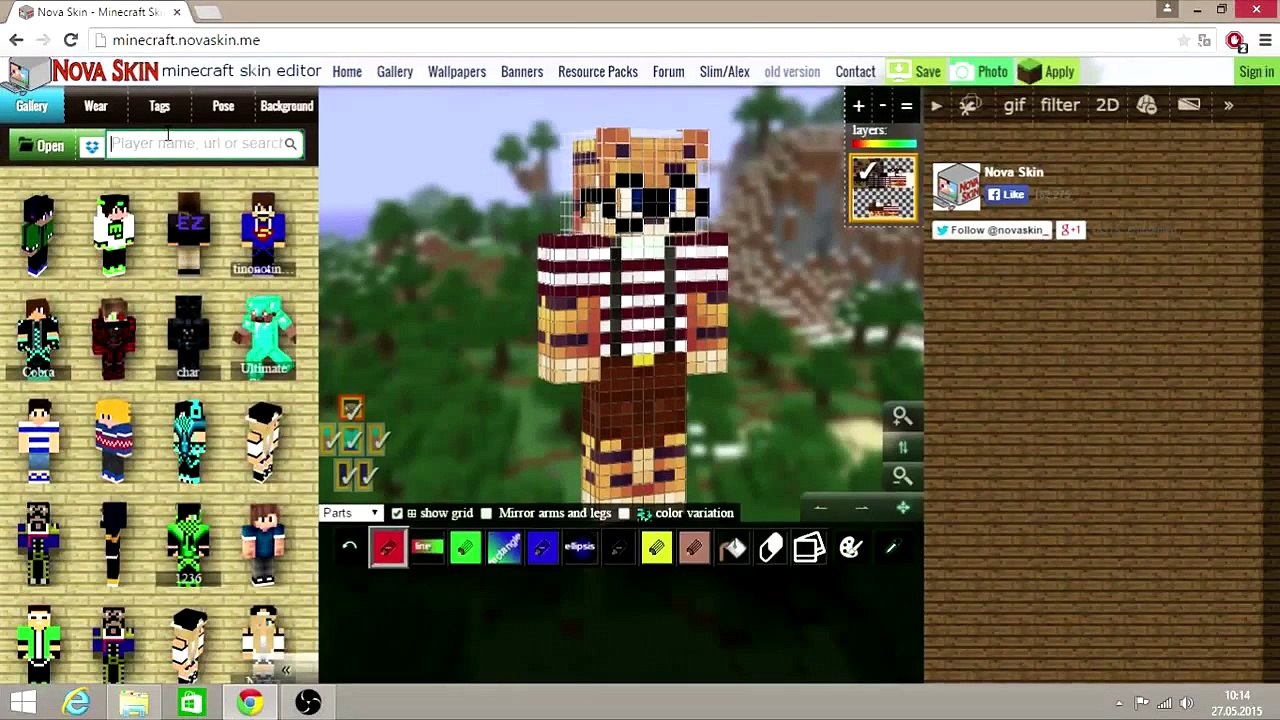Image resolution: width=1280 pixels, height=720 pixels.
Task: Enable color variation checkbox
Action: [x=624, y=513]
